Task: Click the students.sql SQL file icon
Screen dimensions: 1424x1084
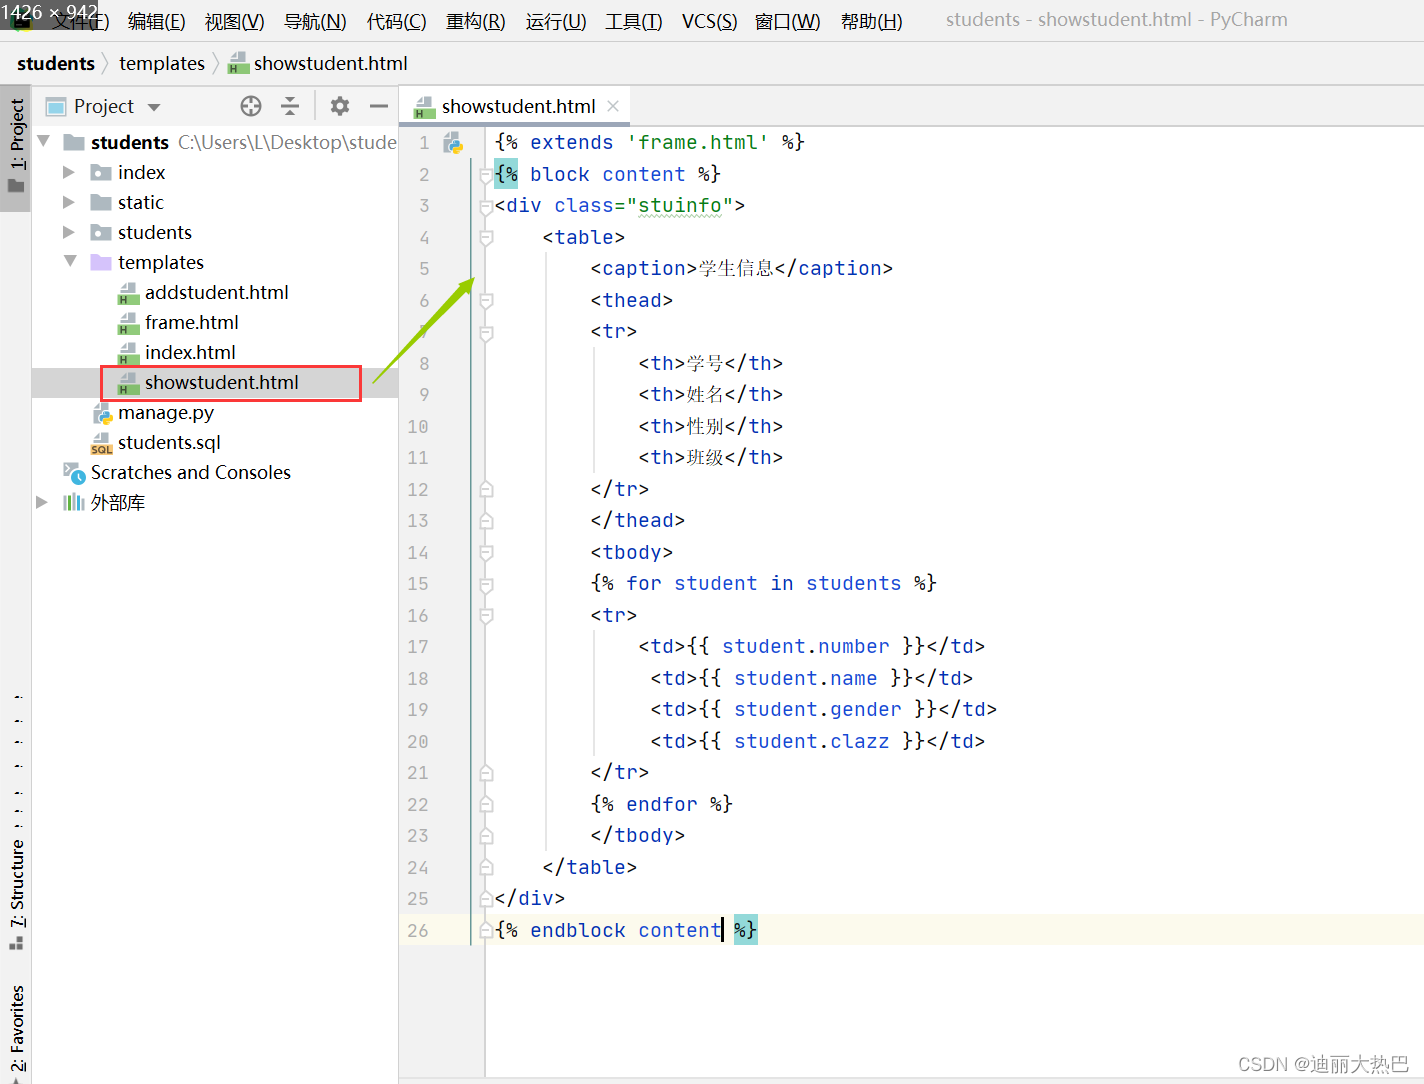Action: (102, 443)
